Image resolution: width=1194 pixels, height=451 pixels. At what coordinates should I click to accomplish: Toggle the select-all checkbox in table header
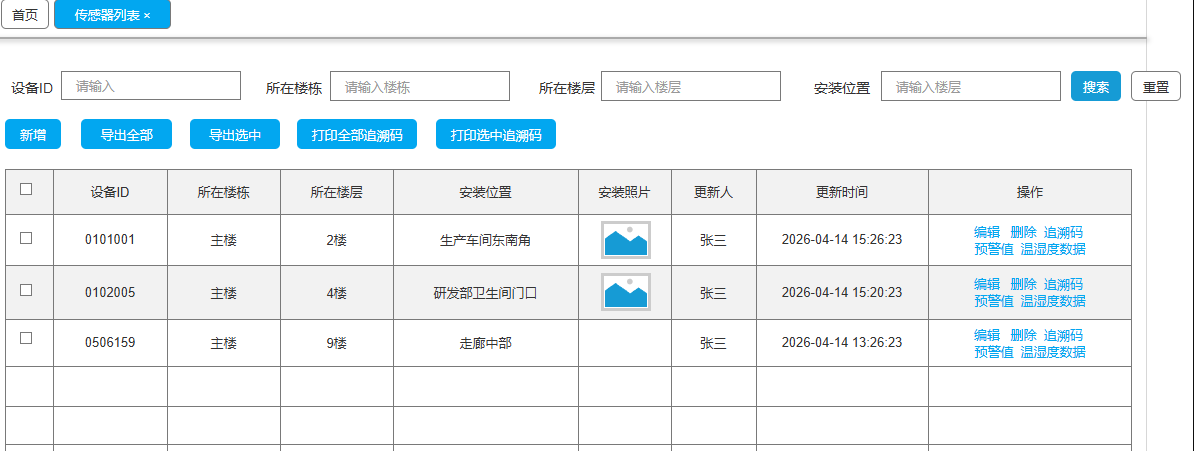click(x=26, y=189)
